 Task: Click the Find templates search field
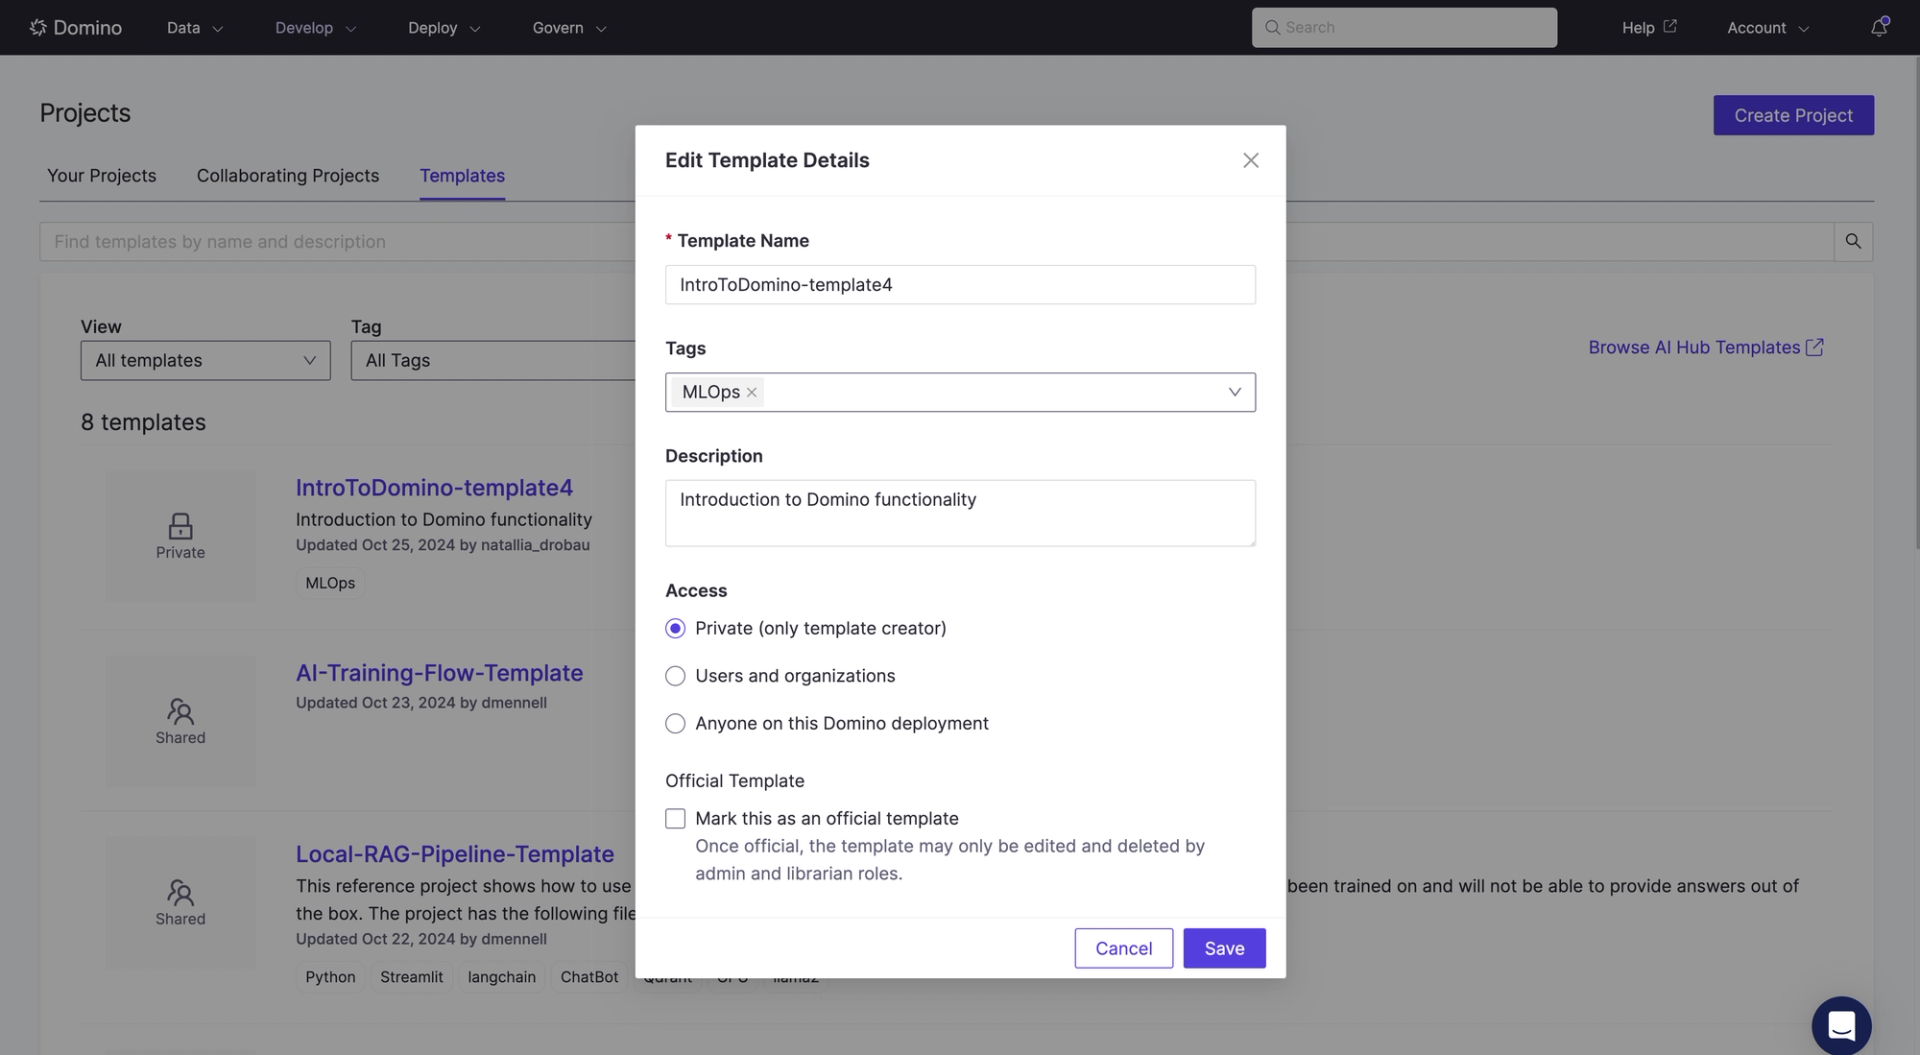(x=937, y=241)
